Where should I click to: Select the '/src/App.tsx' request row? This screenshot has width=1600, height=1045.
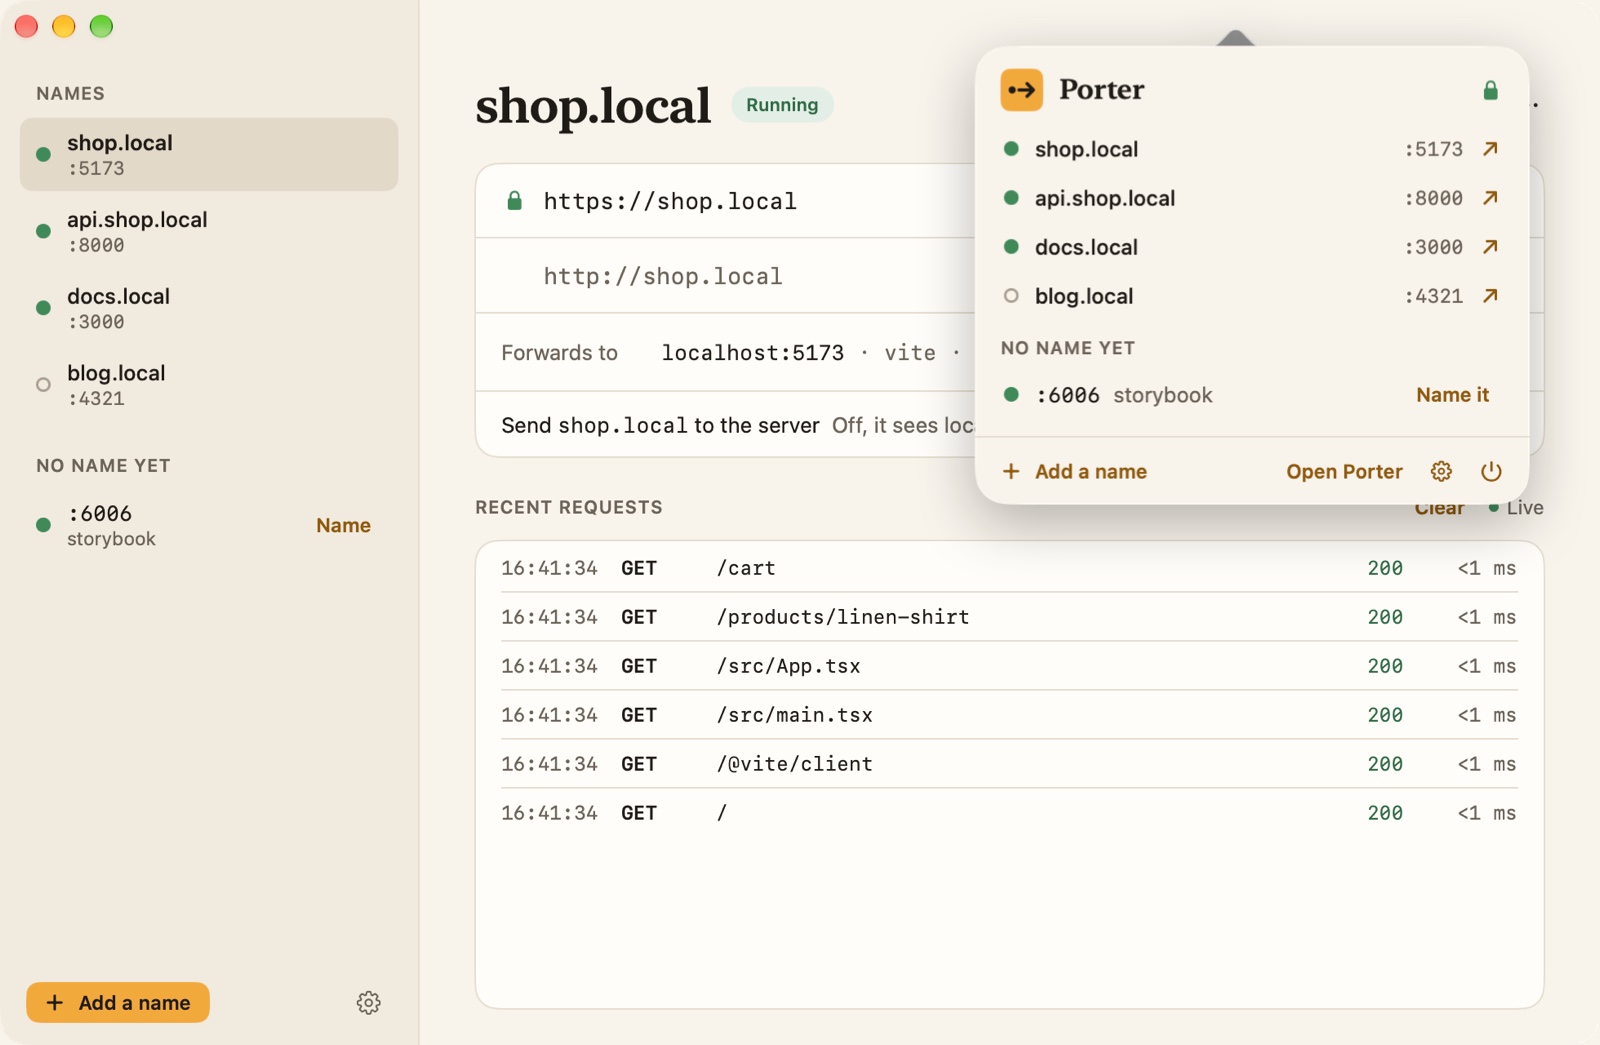1009,666
